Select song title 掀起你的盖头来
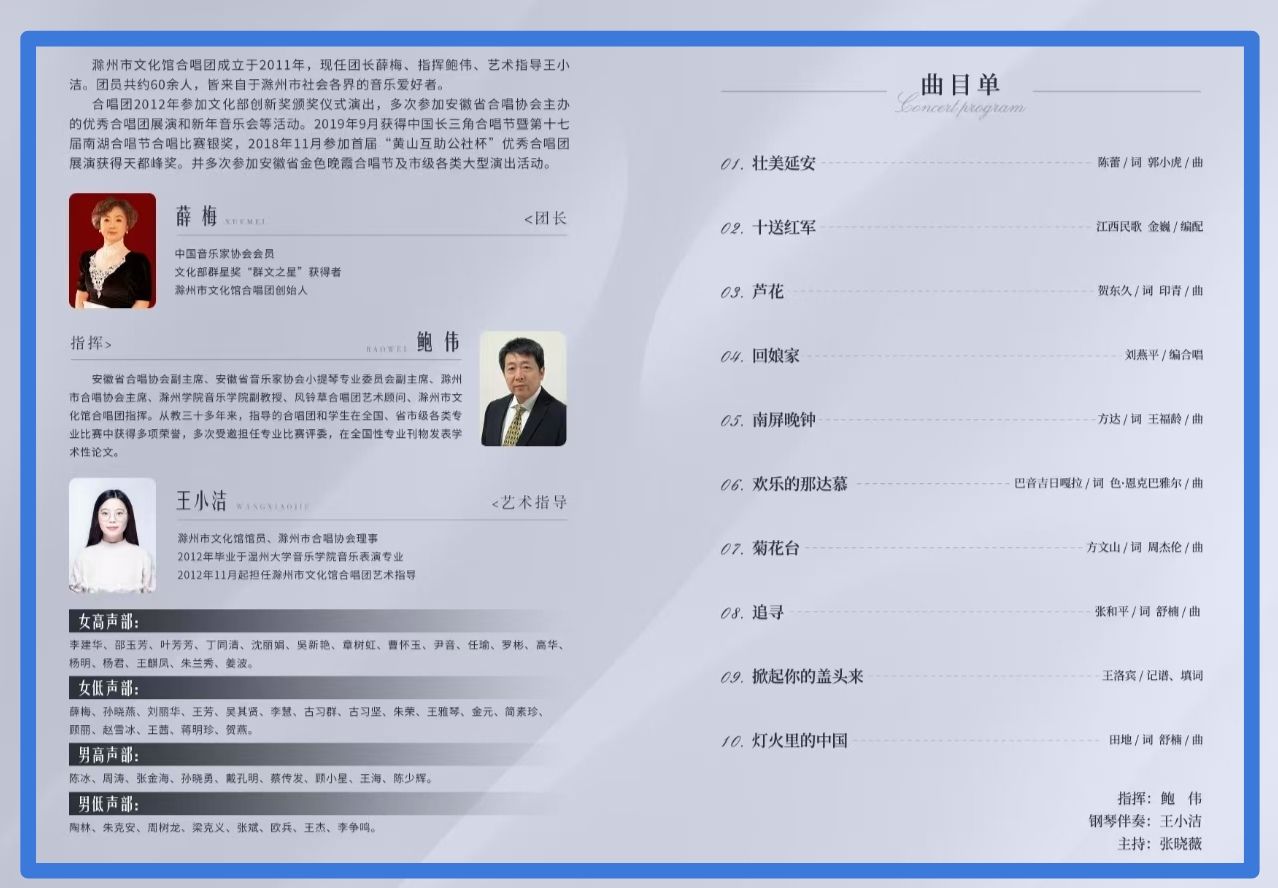 (808, 676)
